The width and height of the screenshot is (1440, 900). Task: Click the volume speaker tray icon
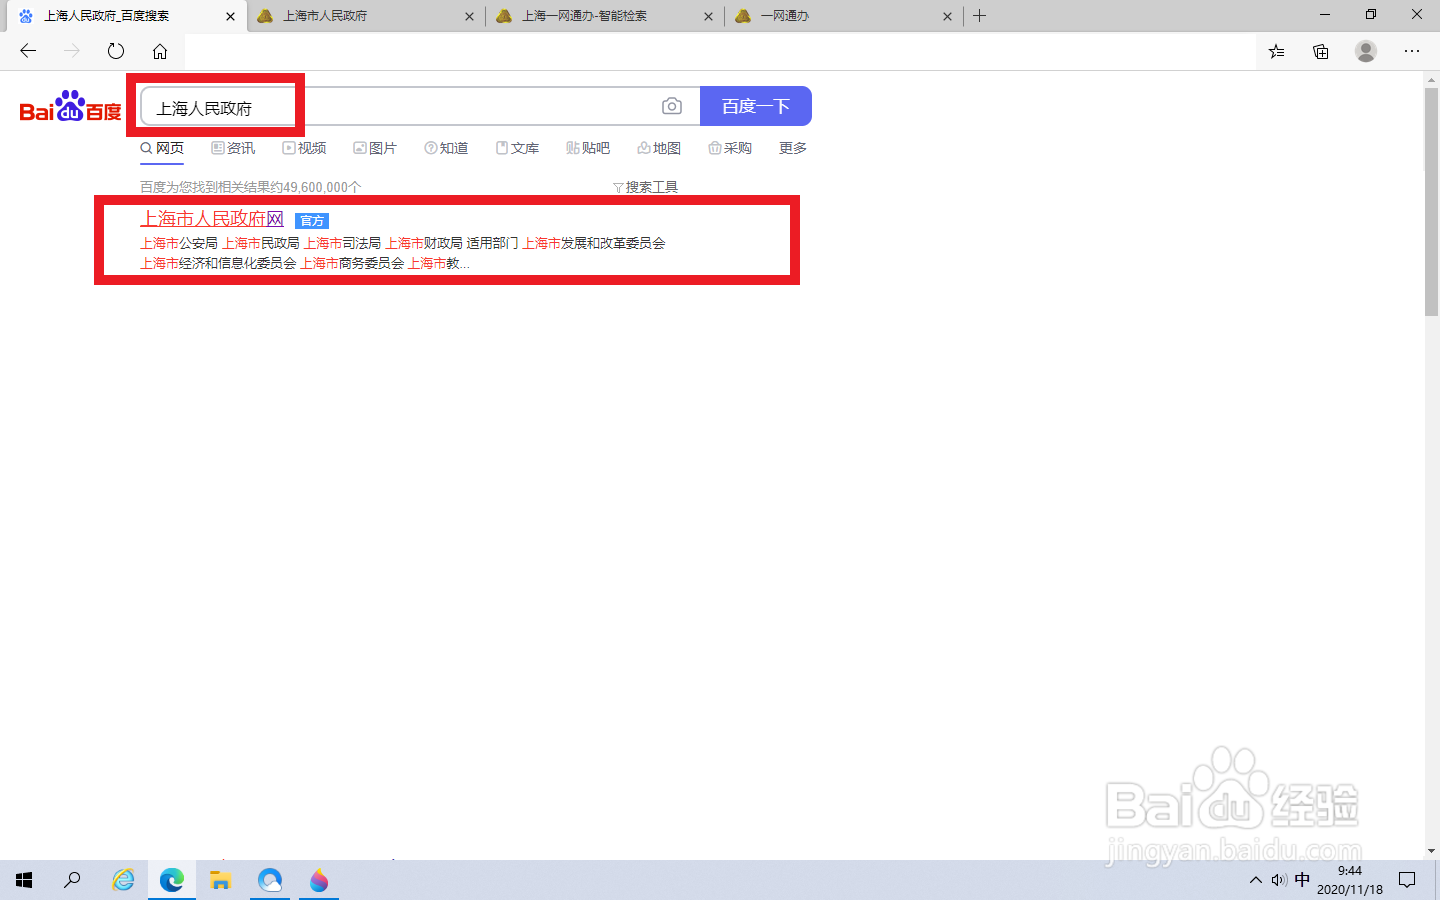(1279, 880)
